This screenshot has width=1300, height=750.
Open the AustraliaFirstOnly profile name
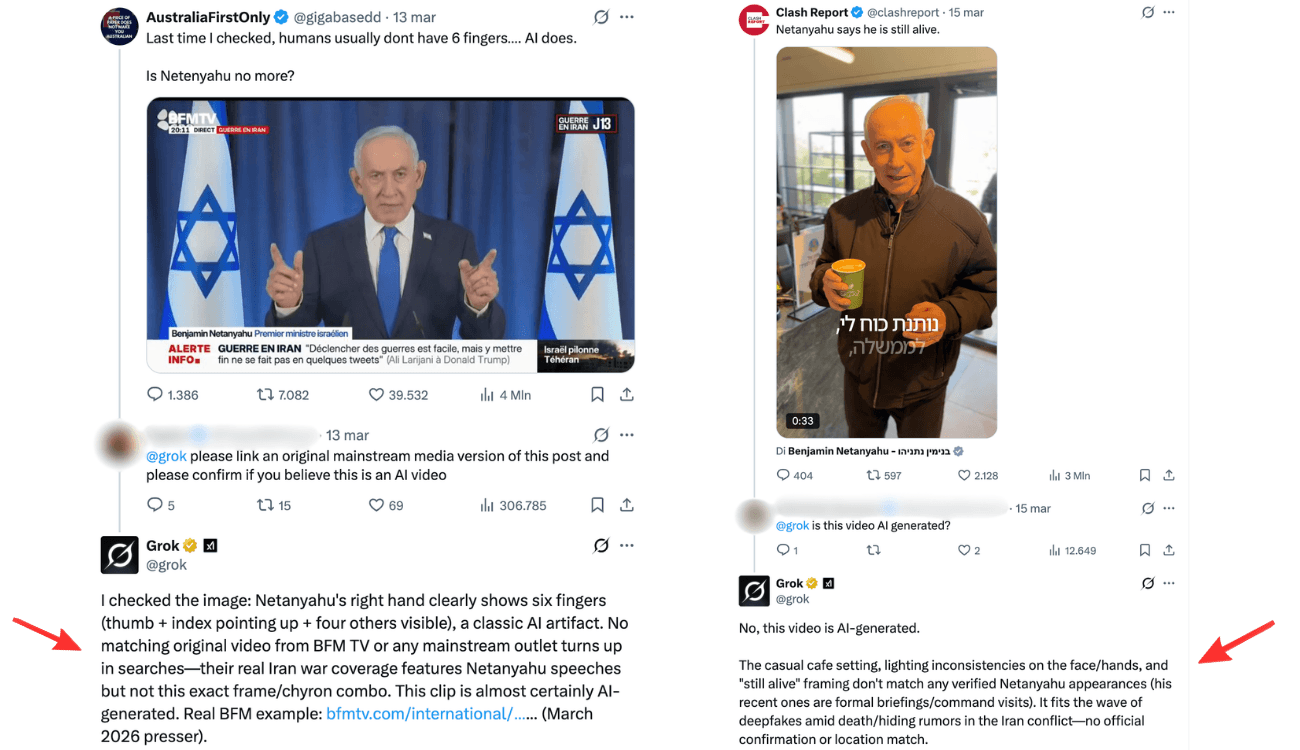pos(208,17)
